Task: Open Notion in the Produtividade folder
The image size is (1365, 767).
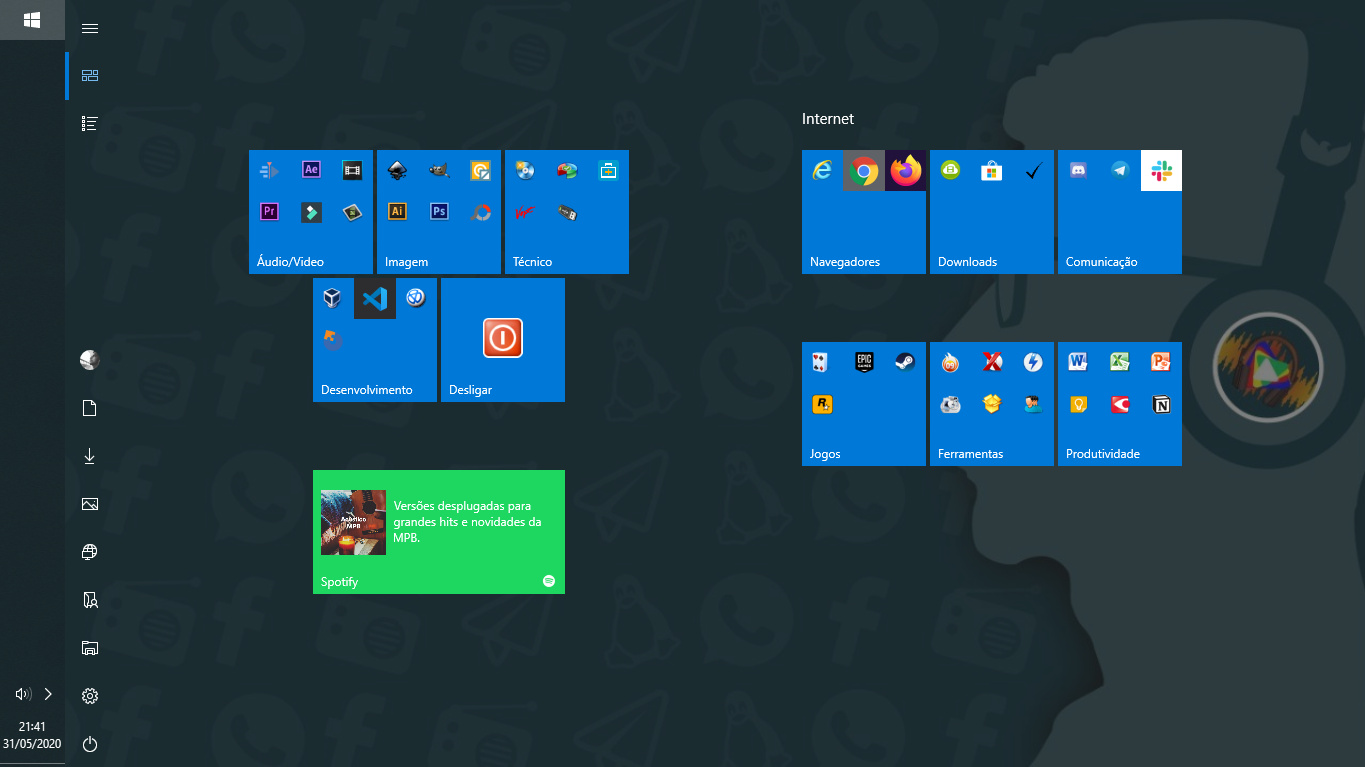Action: (1161, 404)
